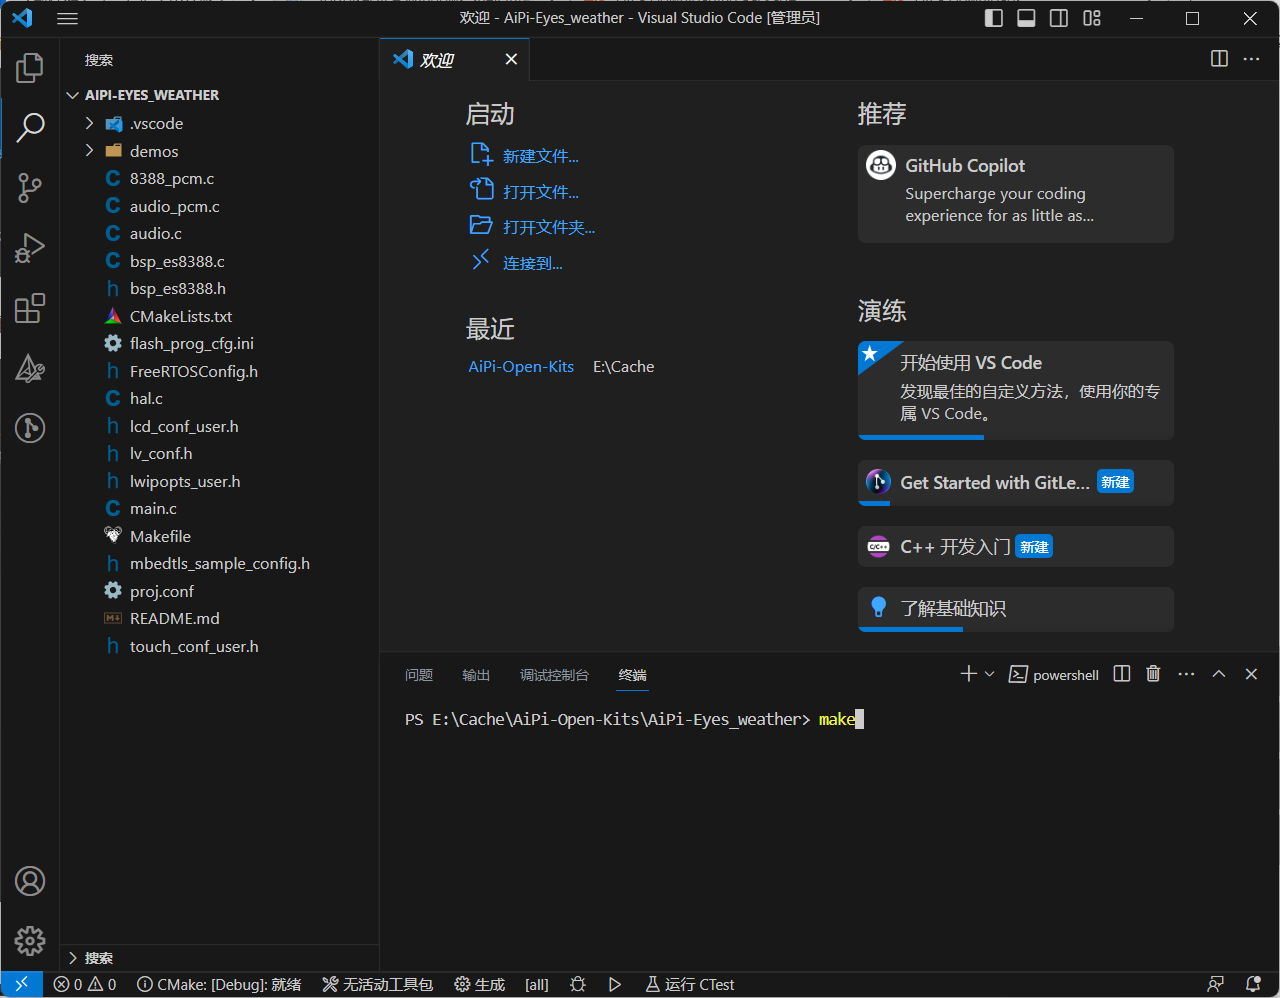Open the Search view icon
Viewport: 1280px width, 998px height.
[30, 128]
